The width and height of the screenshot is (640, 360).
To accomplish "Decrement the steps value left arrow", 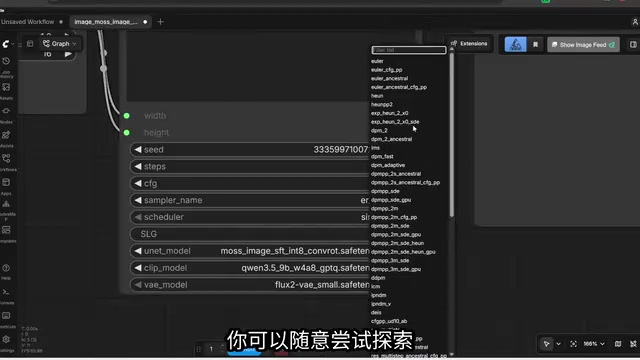I will pyautogui.click(x=138, y=167).
